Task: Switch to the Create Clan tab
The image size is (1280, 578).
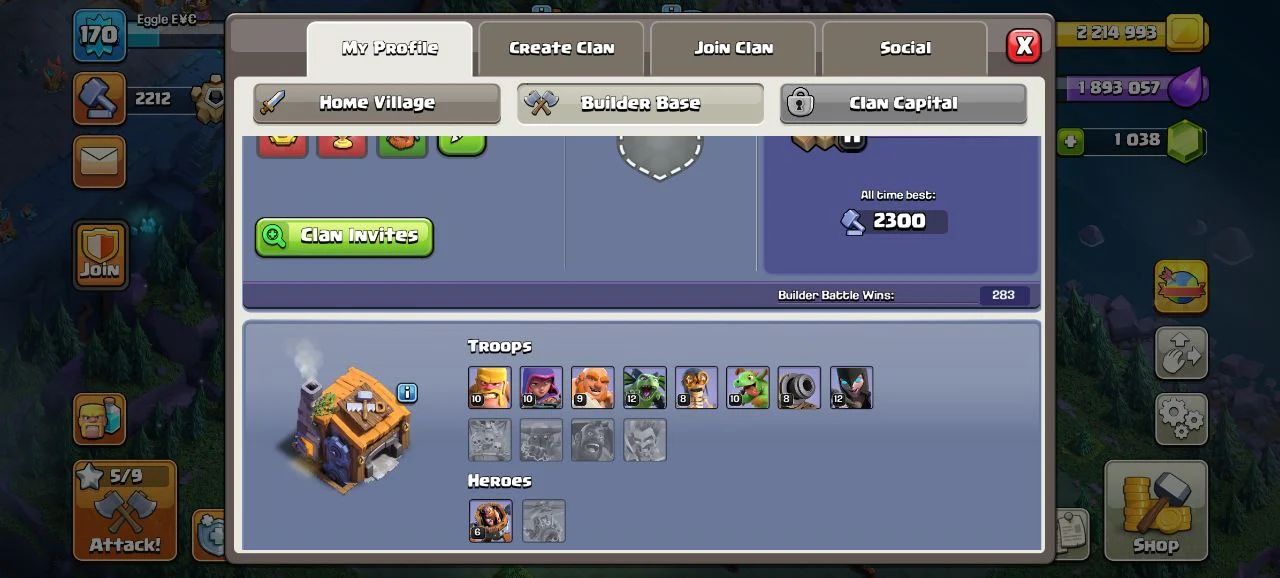Action: tap(562, 48)
